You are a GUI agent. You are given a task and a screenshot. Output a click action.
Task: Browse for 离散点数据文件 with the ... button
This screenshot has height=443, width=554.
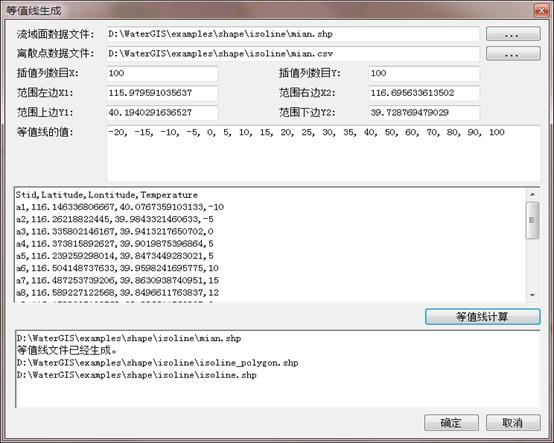pyautogui.click(x=513, y=54)
